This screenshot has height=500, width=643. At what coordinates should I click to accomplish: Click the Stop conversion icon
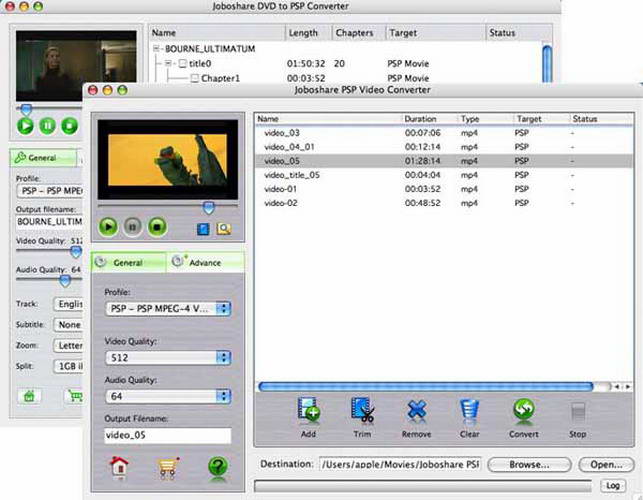[x=577, y=412]
